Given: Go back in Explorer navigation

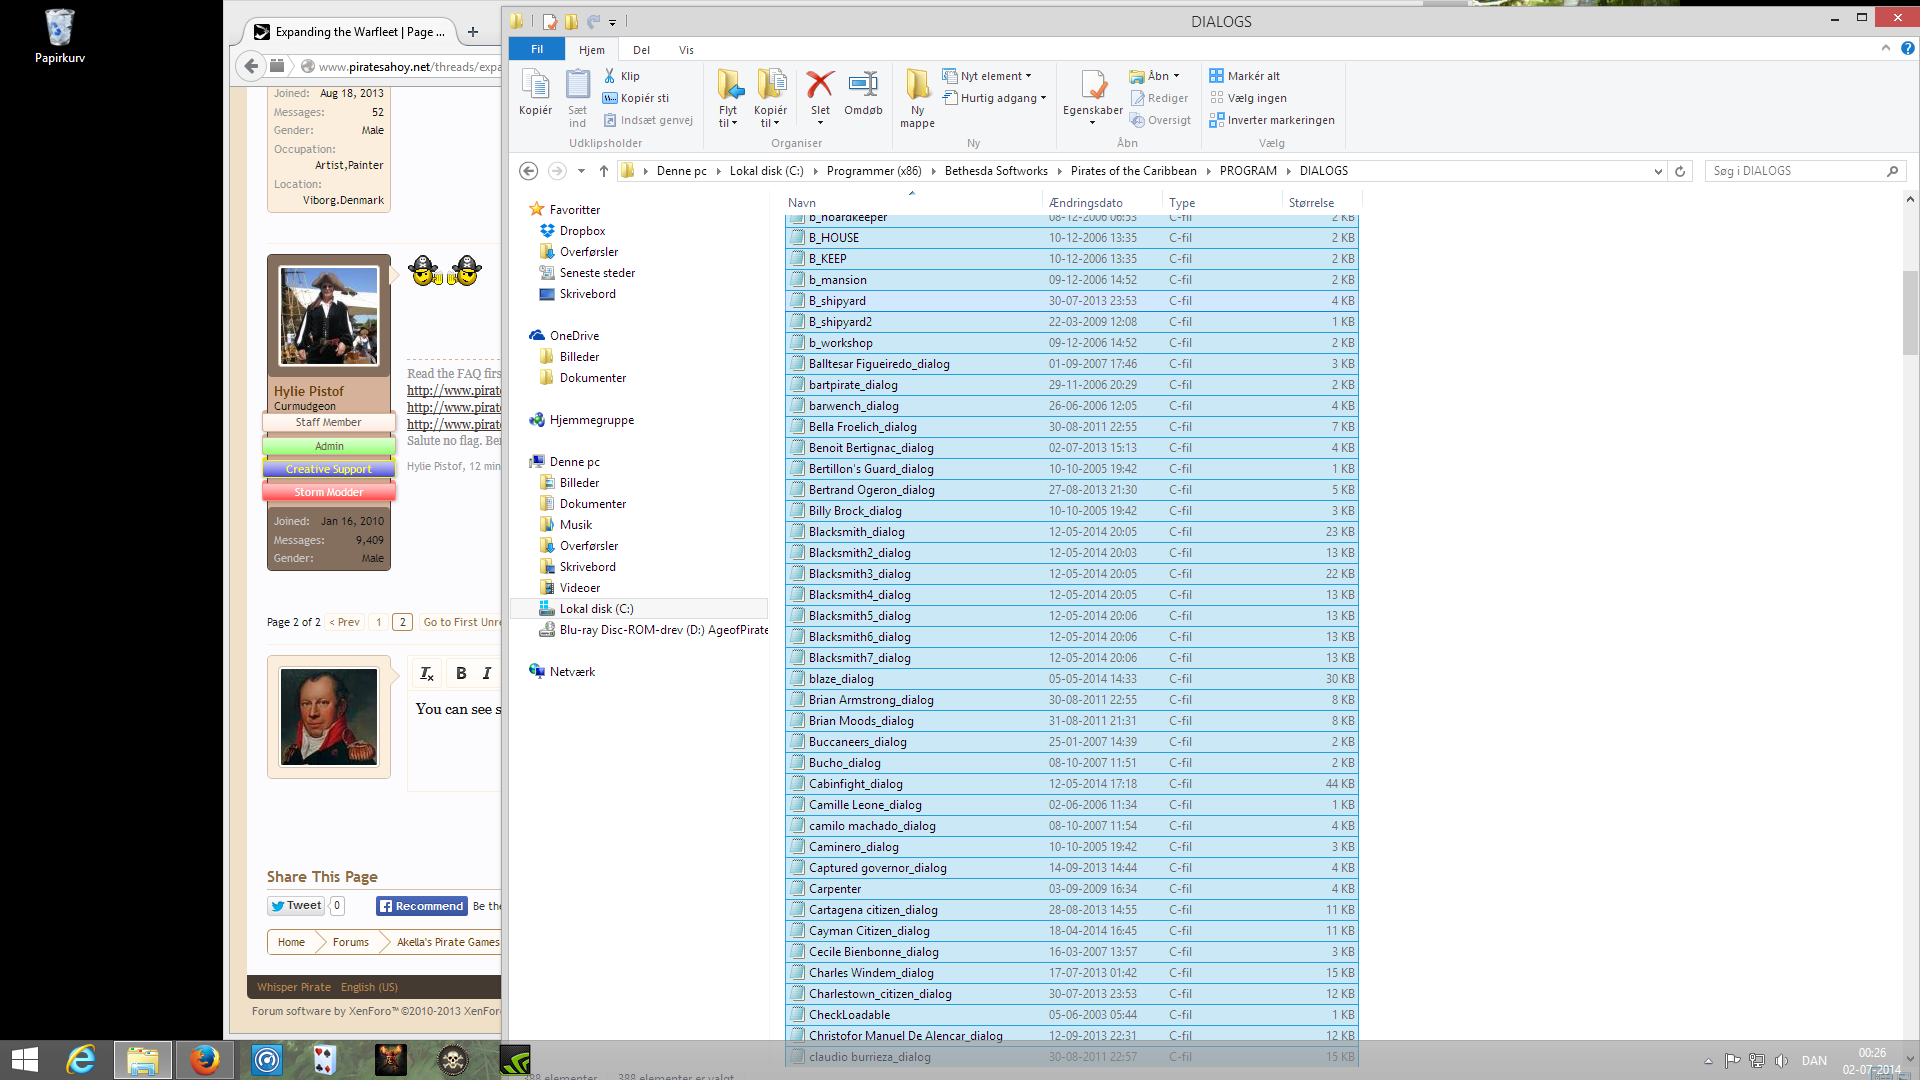Looking at the screenshot, I should [x=529, y=171].
